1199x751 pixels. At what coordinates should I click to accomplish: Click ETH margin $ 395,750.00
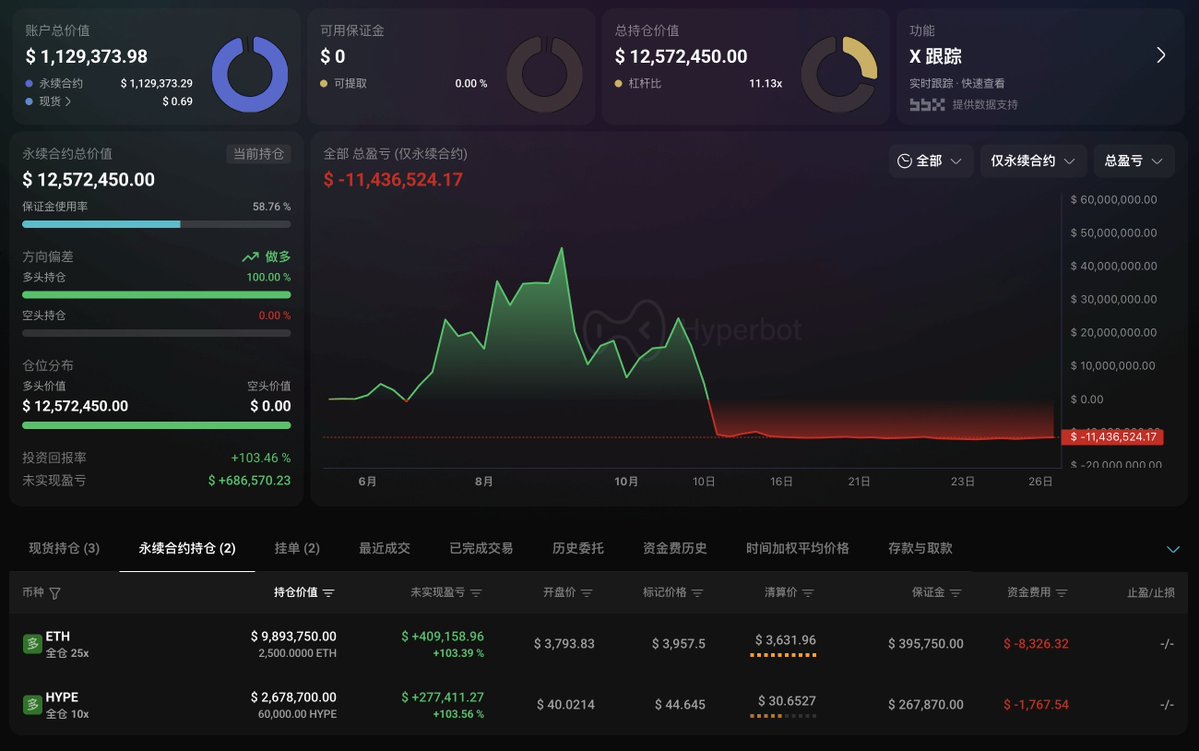point(925,644)
